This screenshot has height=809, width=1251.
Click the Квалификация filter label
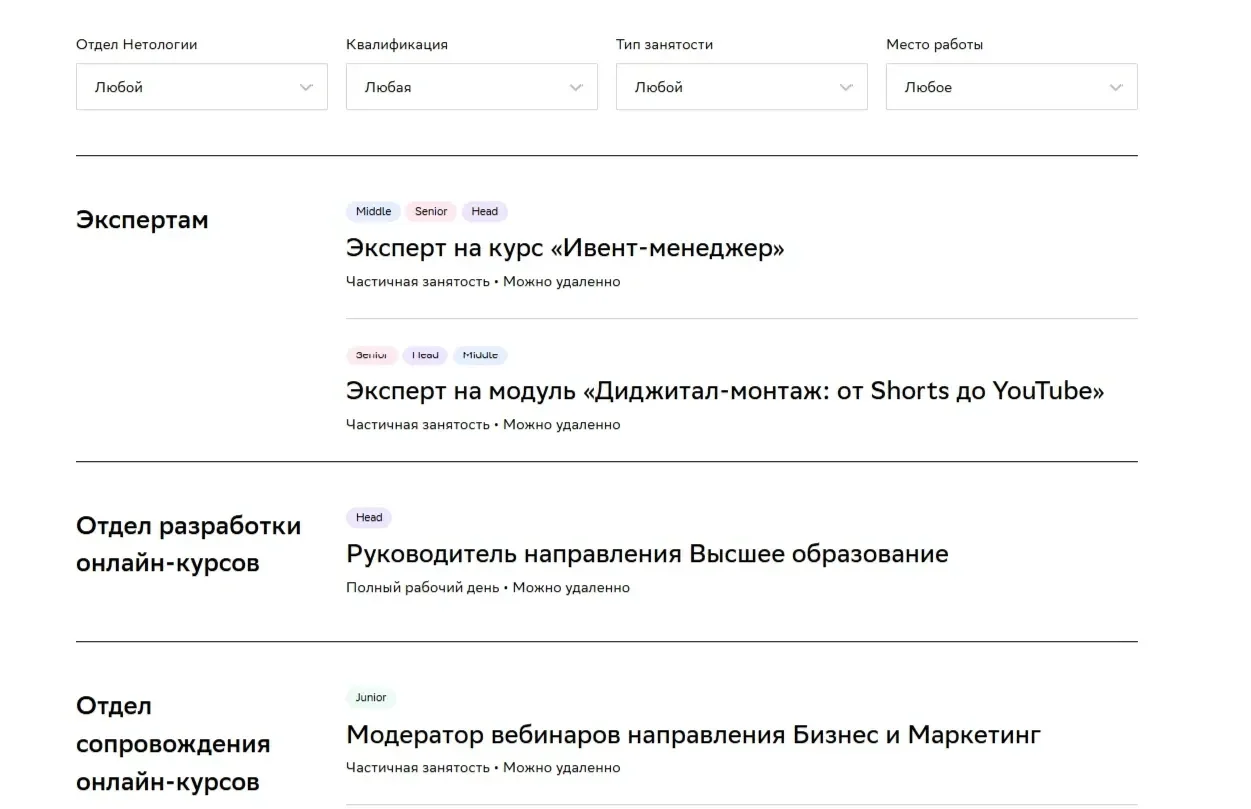(397, 44)
